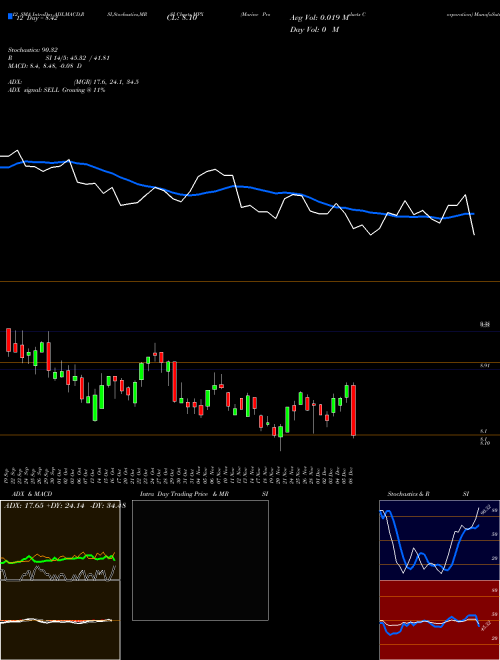Click the MACD lower sub-panel chart
Image resolution: width=500 pixels, height=660 pixels.
click(x=60, y=621)
